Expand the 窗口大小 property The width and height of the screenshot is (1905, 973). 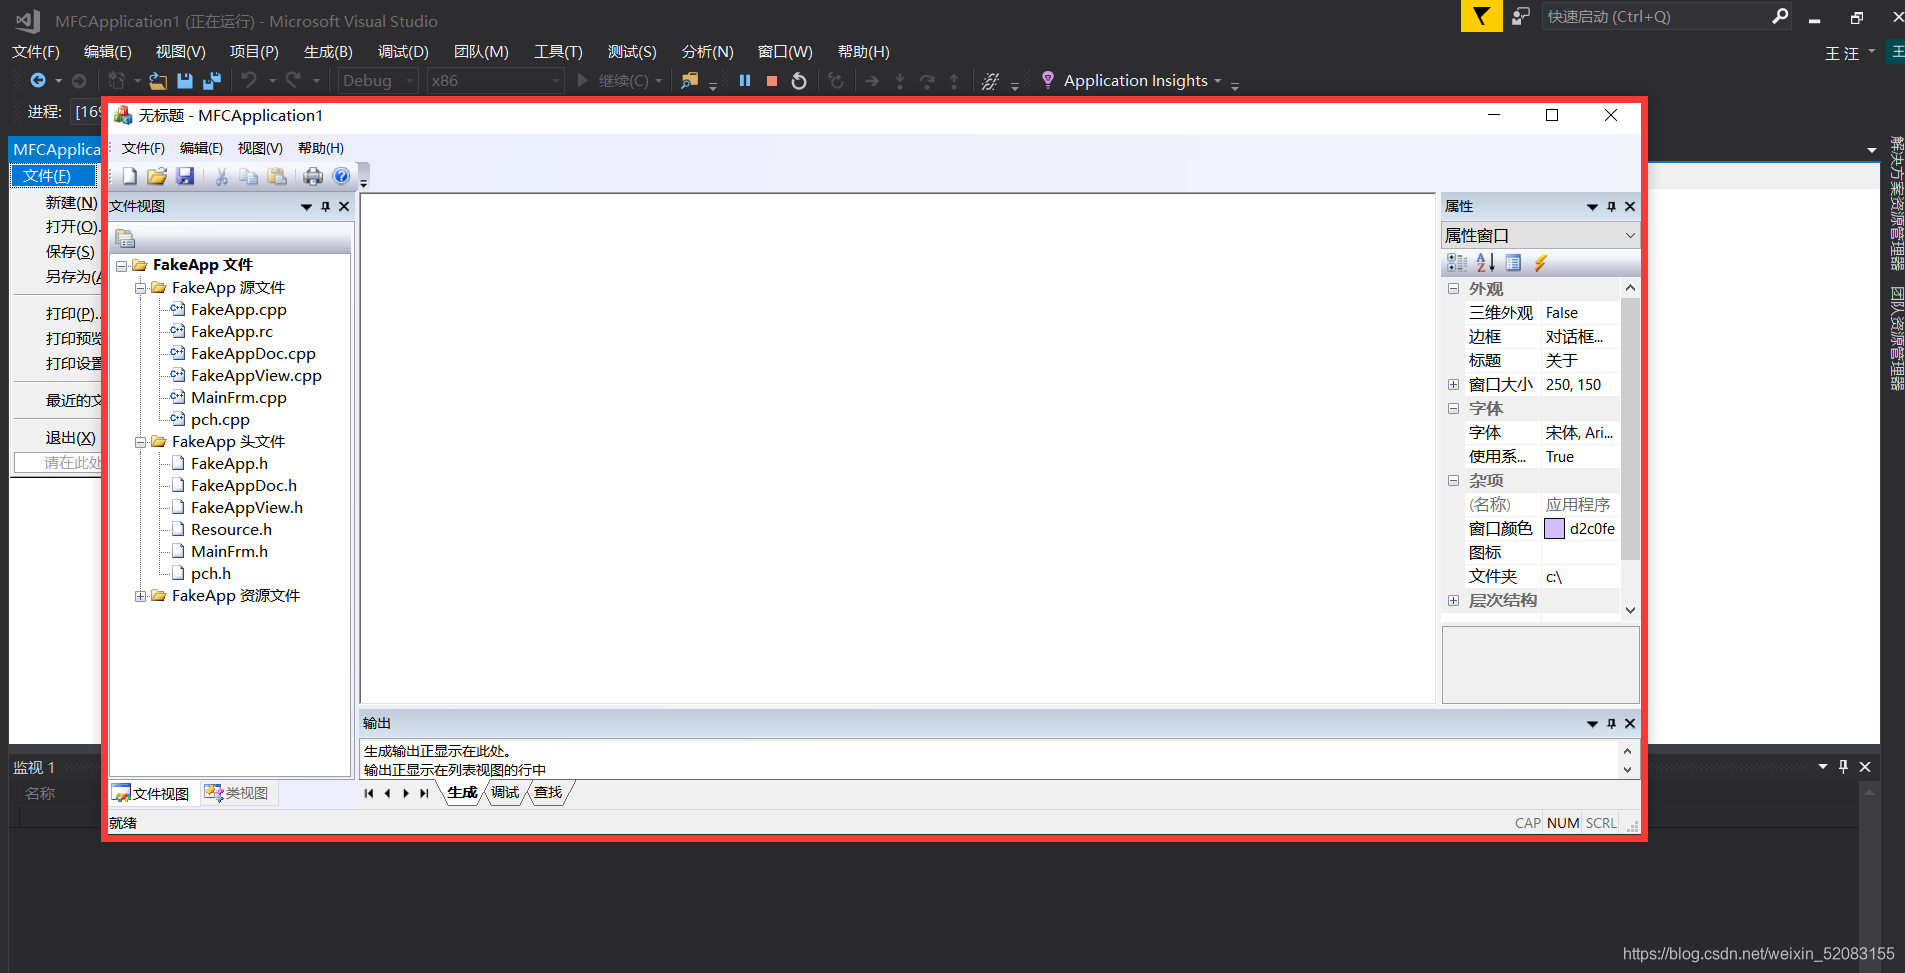1453,385
